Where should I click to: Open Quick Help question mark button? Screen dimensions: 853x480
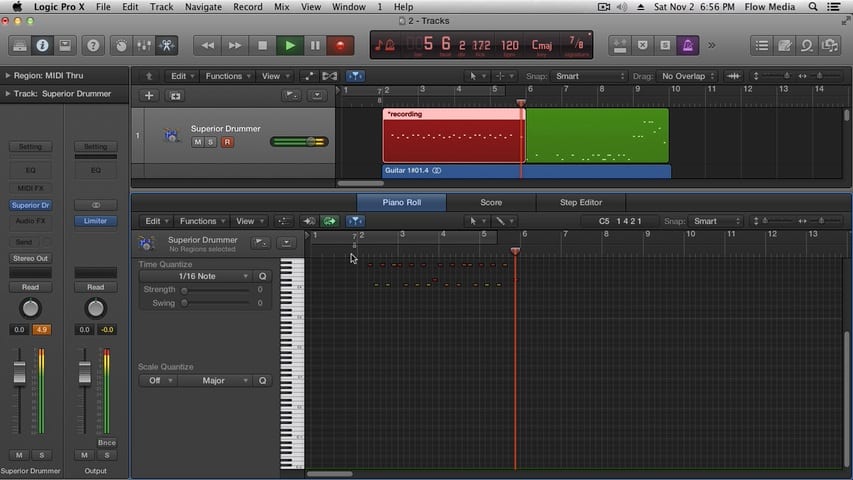[93, 45]
